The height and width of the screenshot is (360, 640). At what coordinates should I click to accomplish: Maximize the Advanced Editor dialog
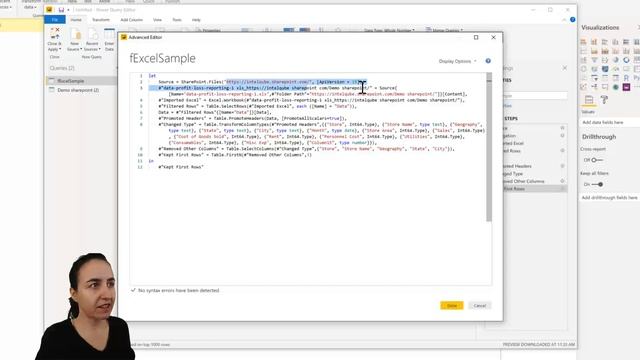tap(476, 37)
